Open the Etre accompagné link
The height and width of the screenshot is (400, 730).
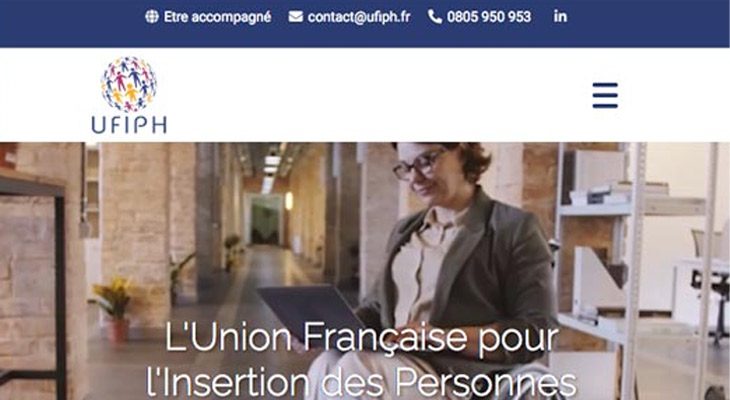click(217, 17)
